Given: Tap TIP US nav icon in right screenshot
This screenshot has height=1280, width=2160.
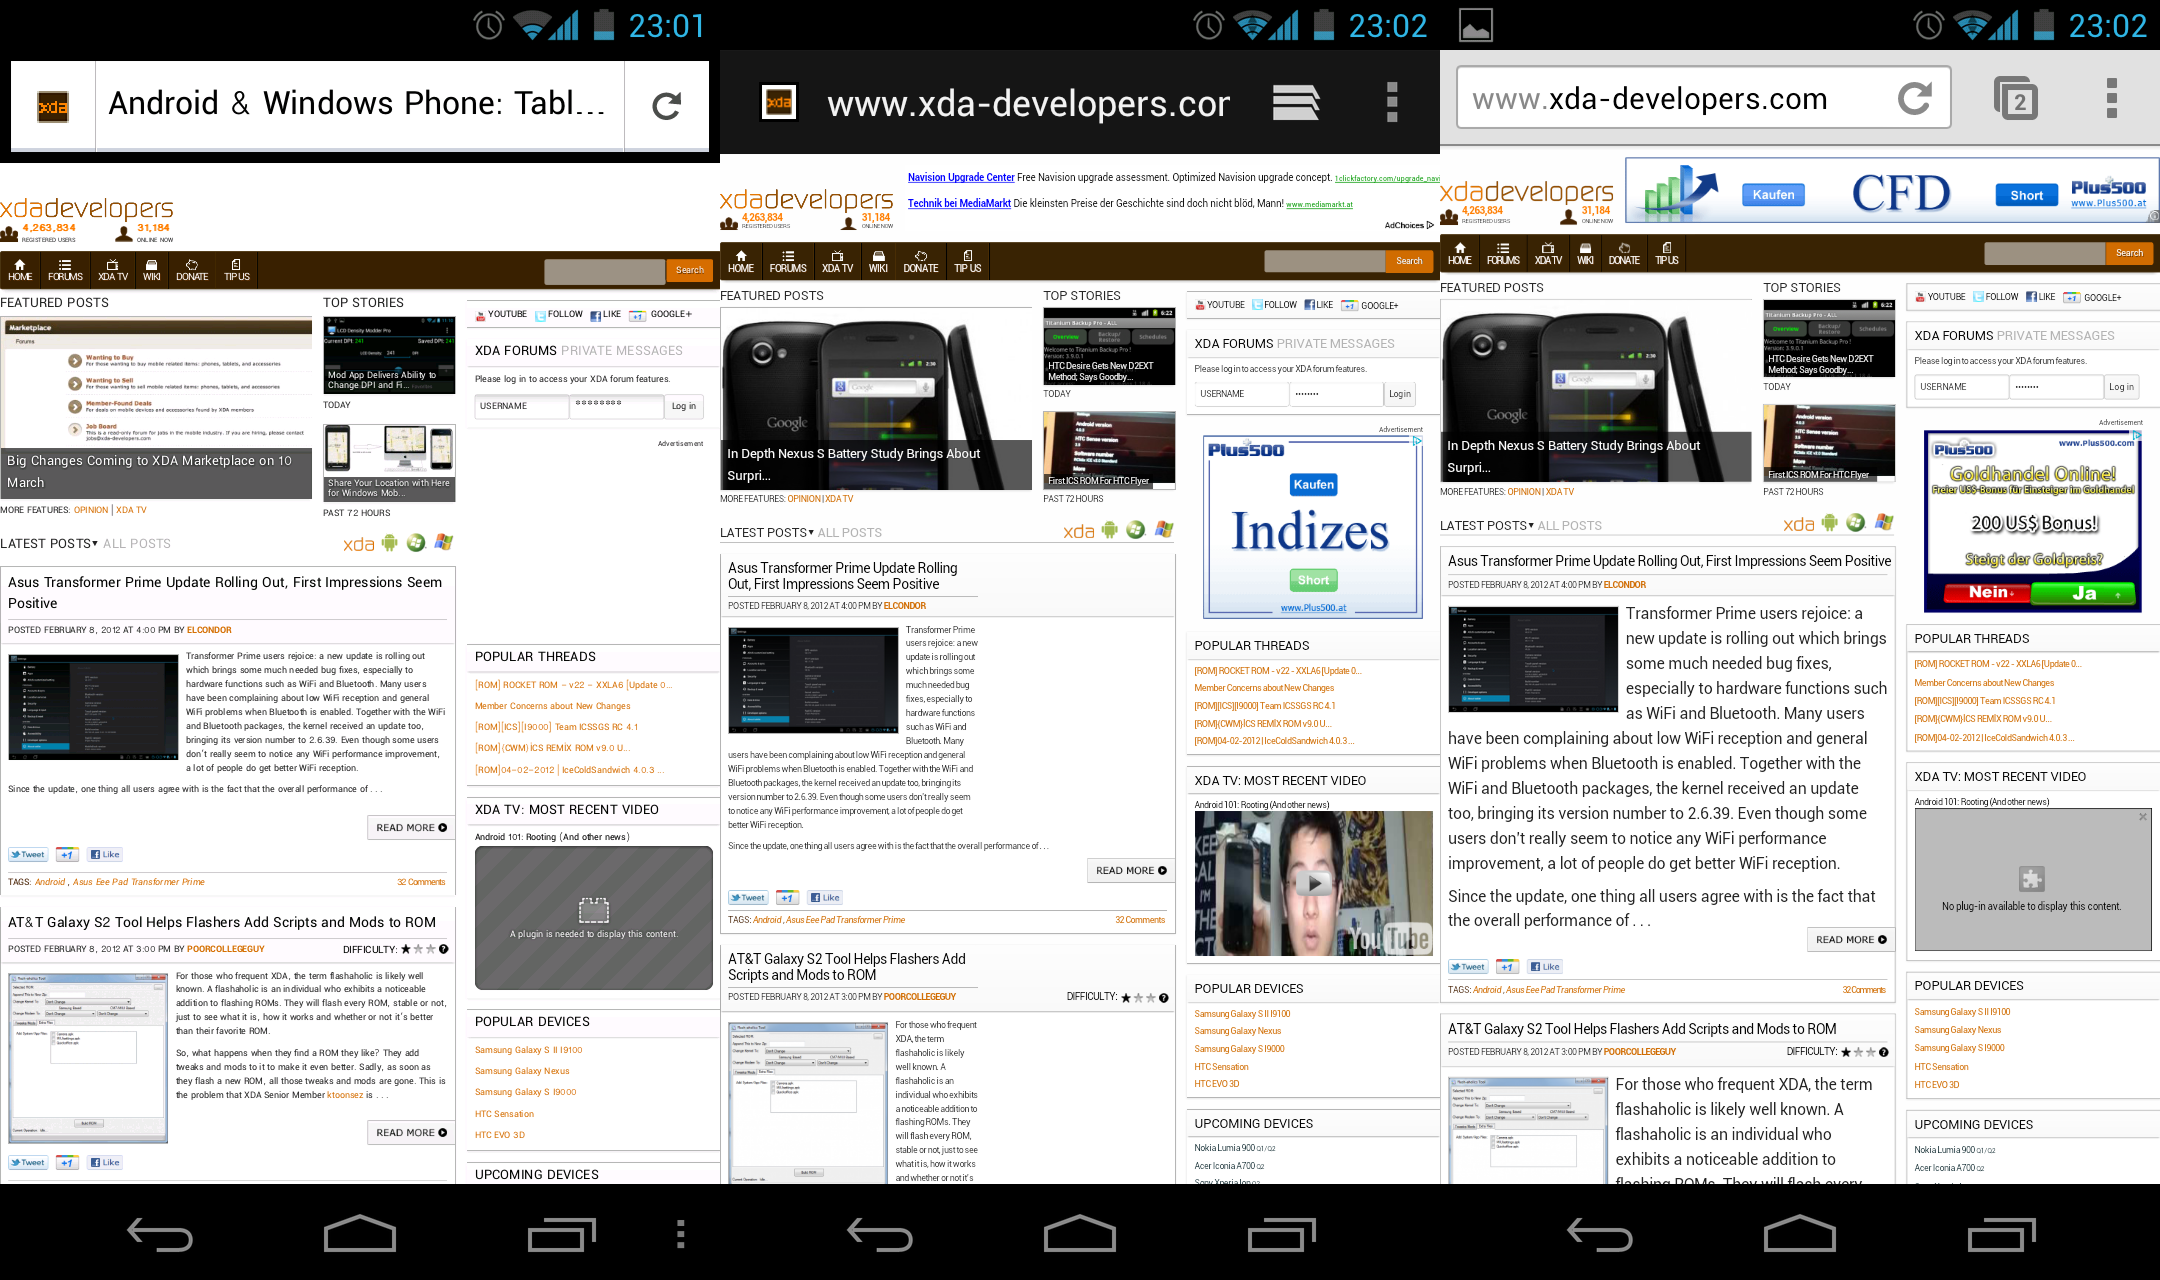Looking at the screenshot, I should [x=1666, y=253].
